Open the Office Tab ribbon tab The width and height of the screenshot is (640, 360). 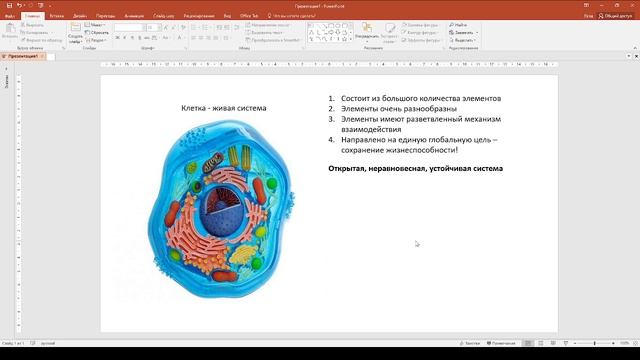pos(249,16)
